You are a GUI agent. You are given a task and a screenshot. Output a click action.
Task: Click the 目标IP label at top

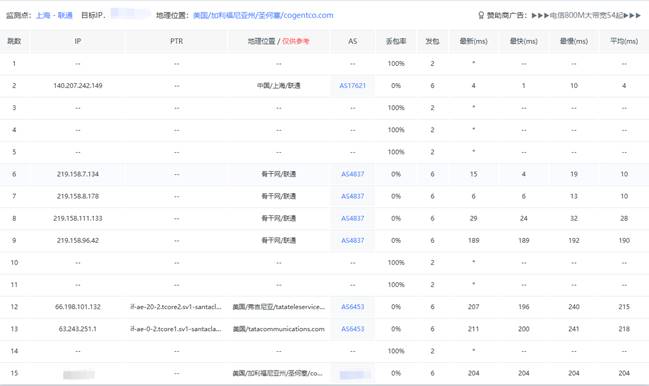[x=93, y=15]
